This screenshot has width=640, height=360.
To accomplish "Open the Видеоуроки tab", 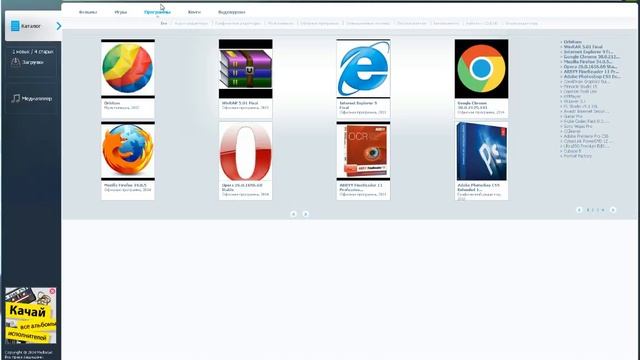I will tap(231, 12).
